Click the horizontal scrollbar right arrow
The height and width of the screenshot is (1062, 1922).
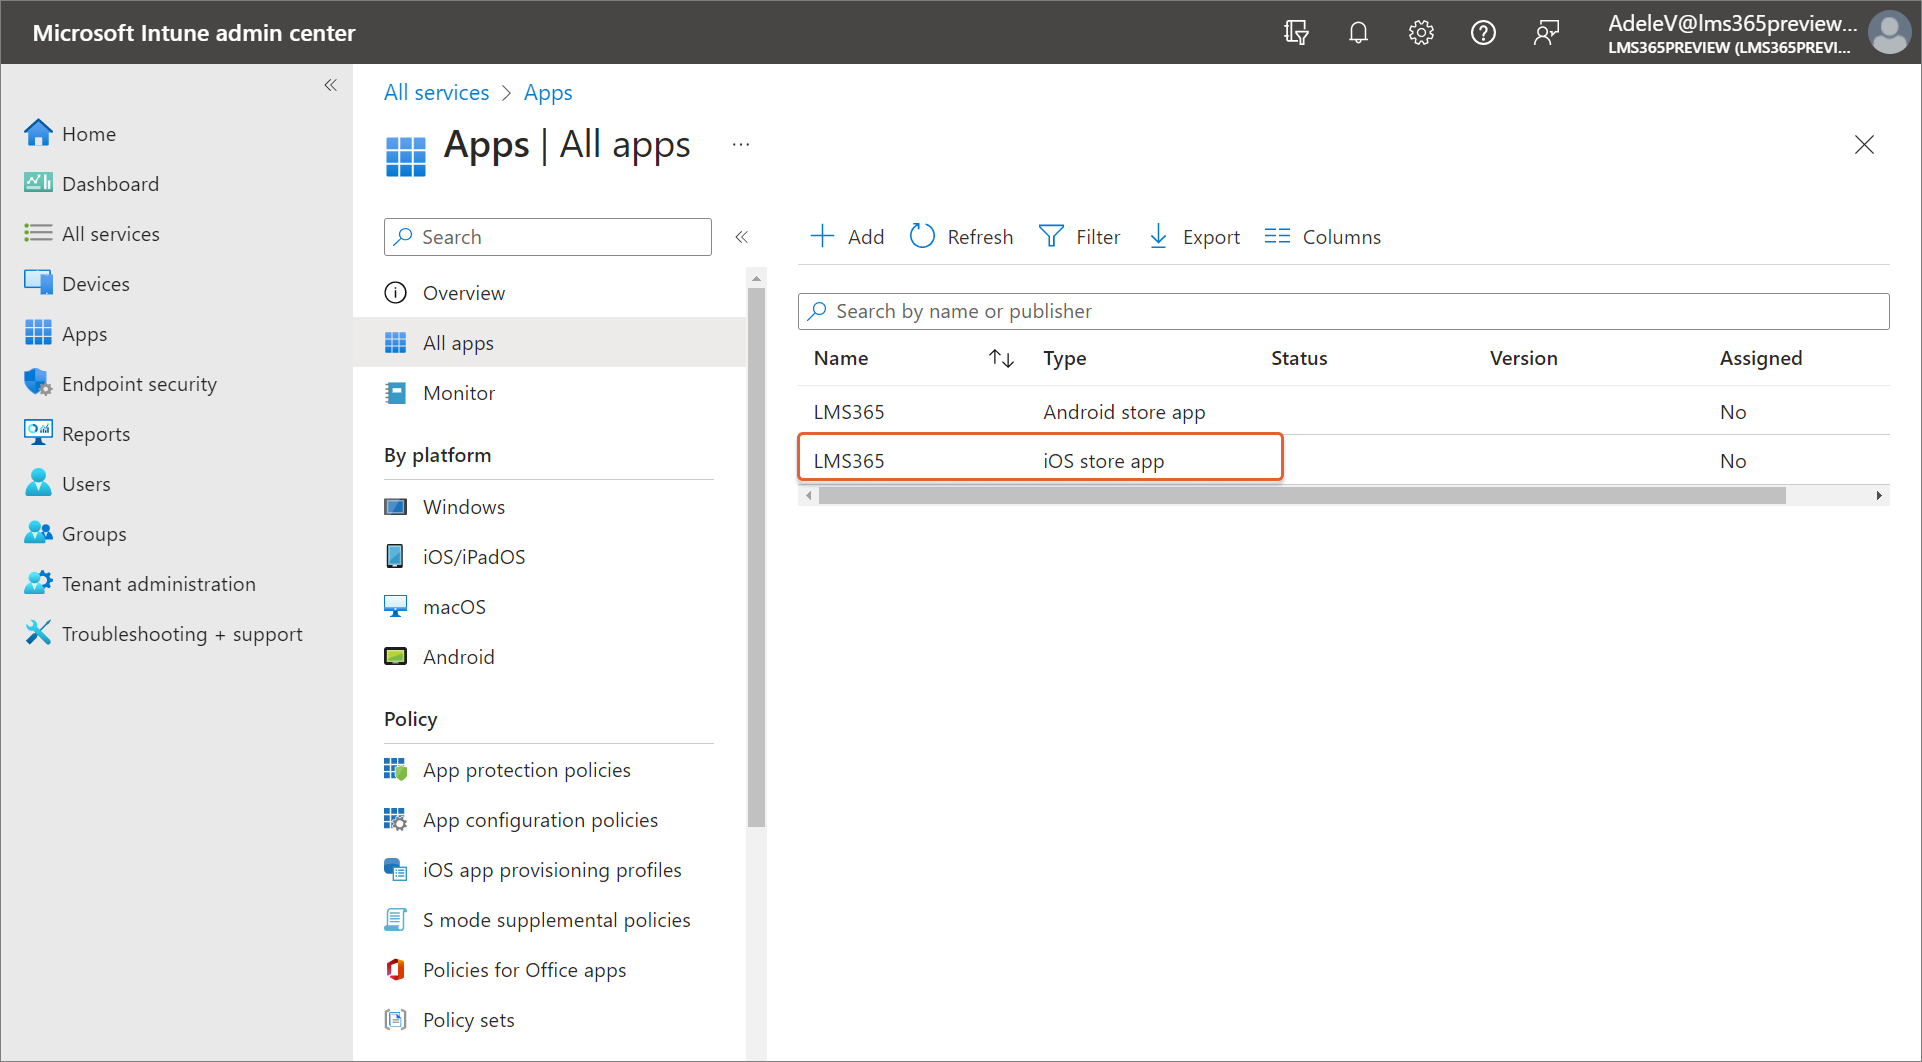pos(1879,496)
